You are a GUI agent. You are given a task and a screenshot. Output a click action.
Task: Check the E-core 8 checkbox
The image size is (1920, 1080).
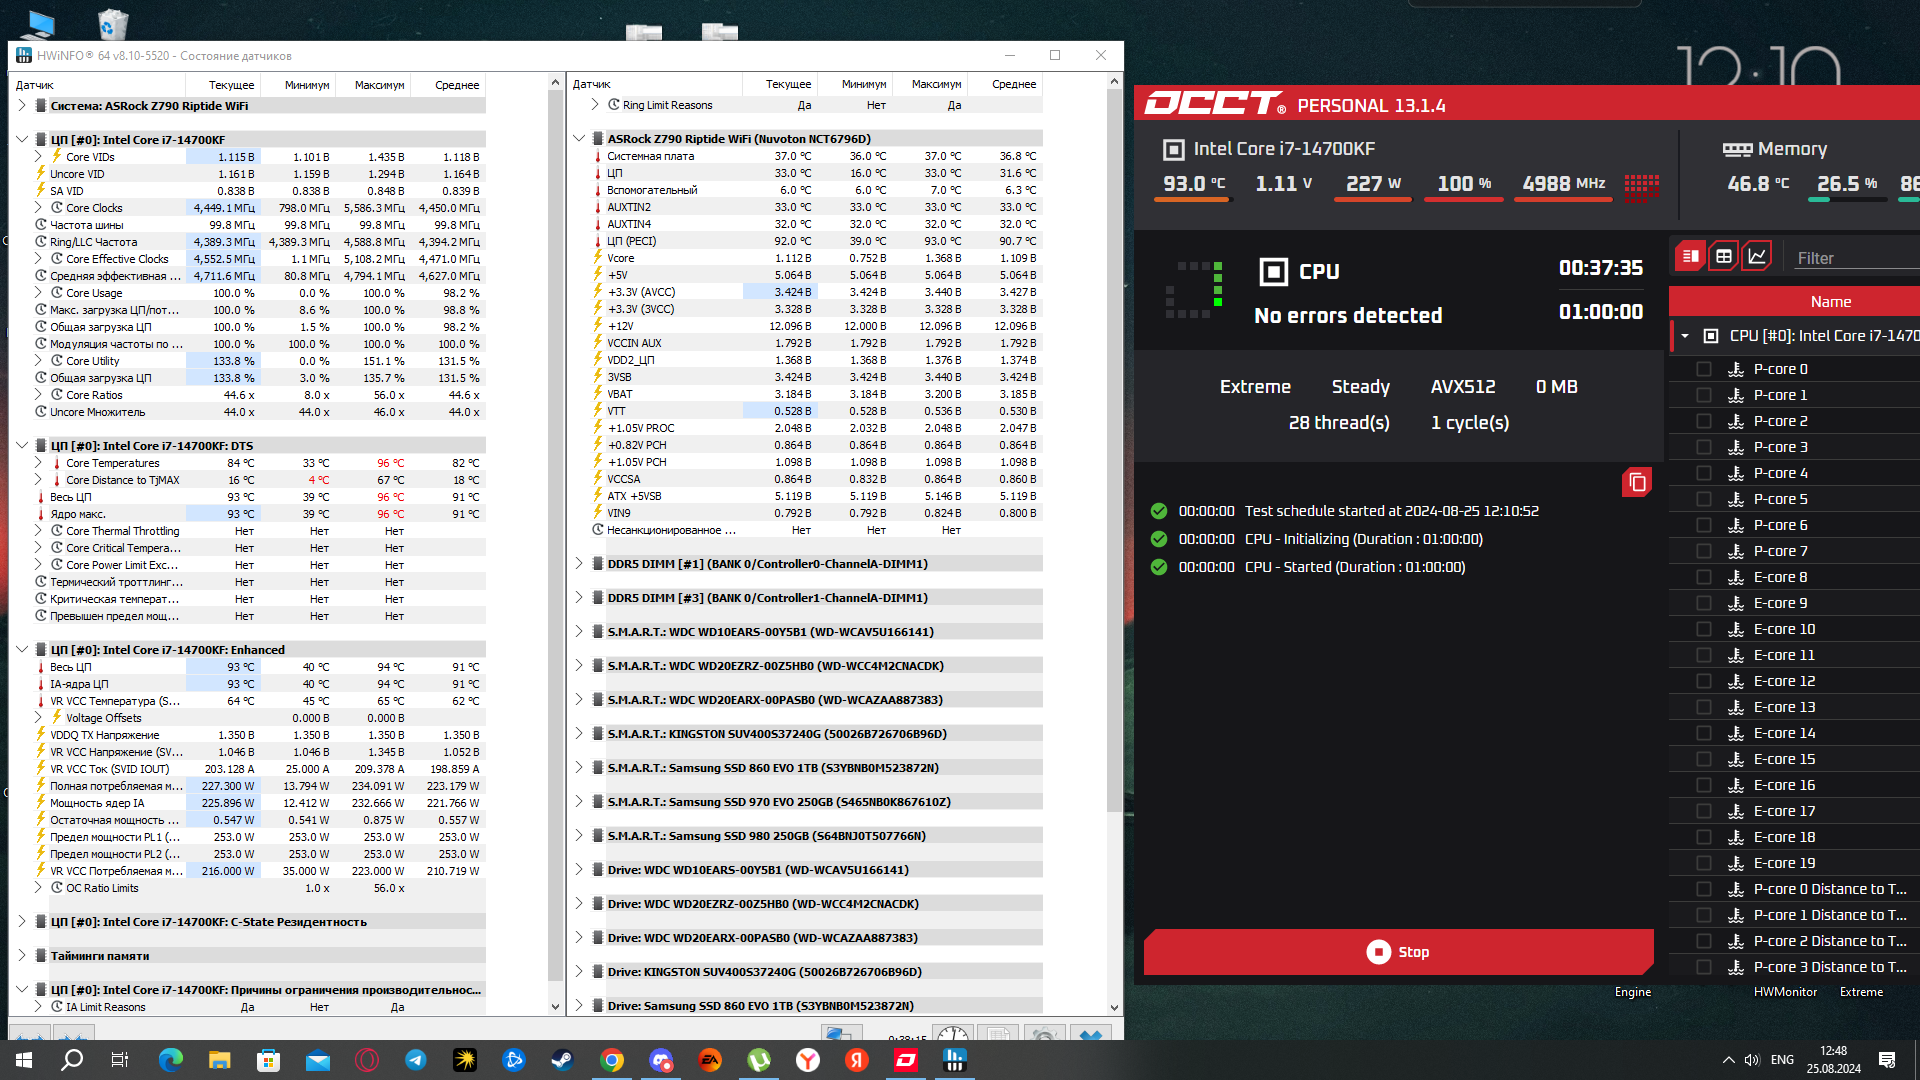tap(1704, 577)
